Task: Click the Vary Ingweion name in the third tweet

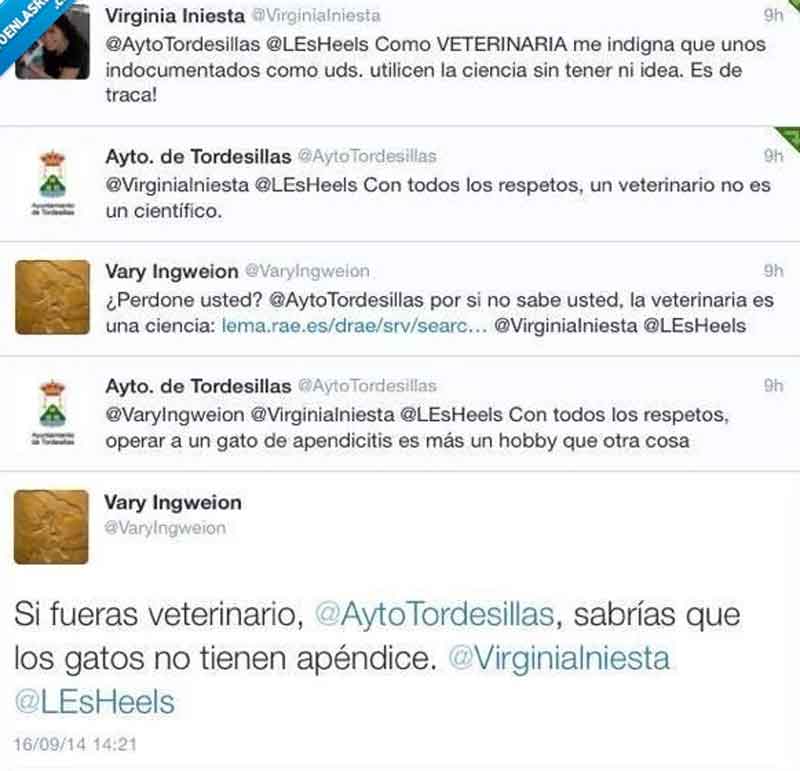Action: (x=171, y=271)
